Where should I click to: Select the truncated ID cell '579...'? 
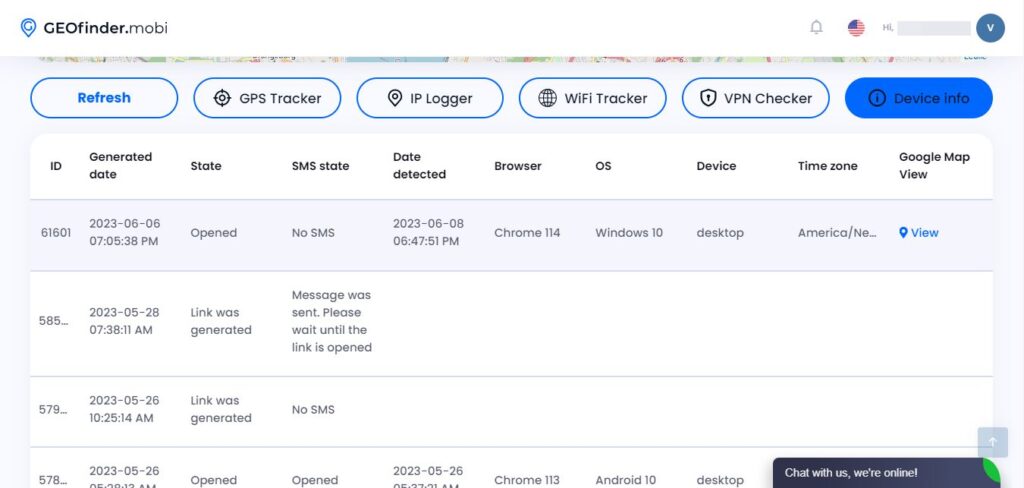pyautogui.click(x=54, y=410)
